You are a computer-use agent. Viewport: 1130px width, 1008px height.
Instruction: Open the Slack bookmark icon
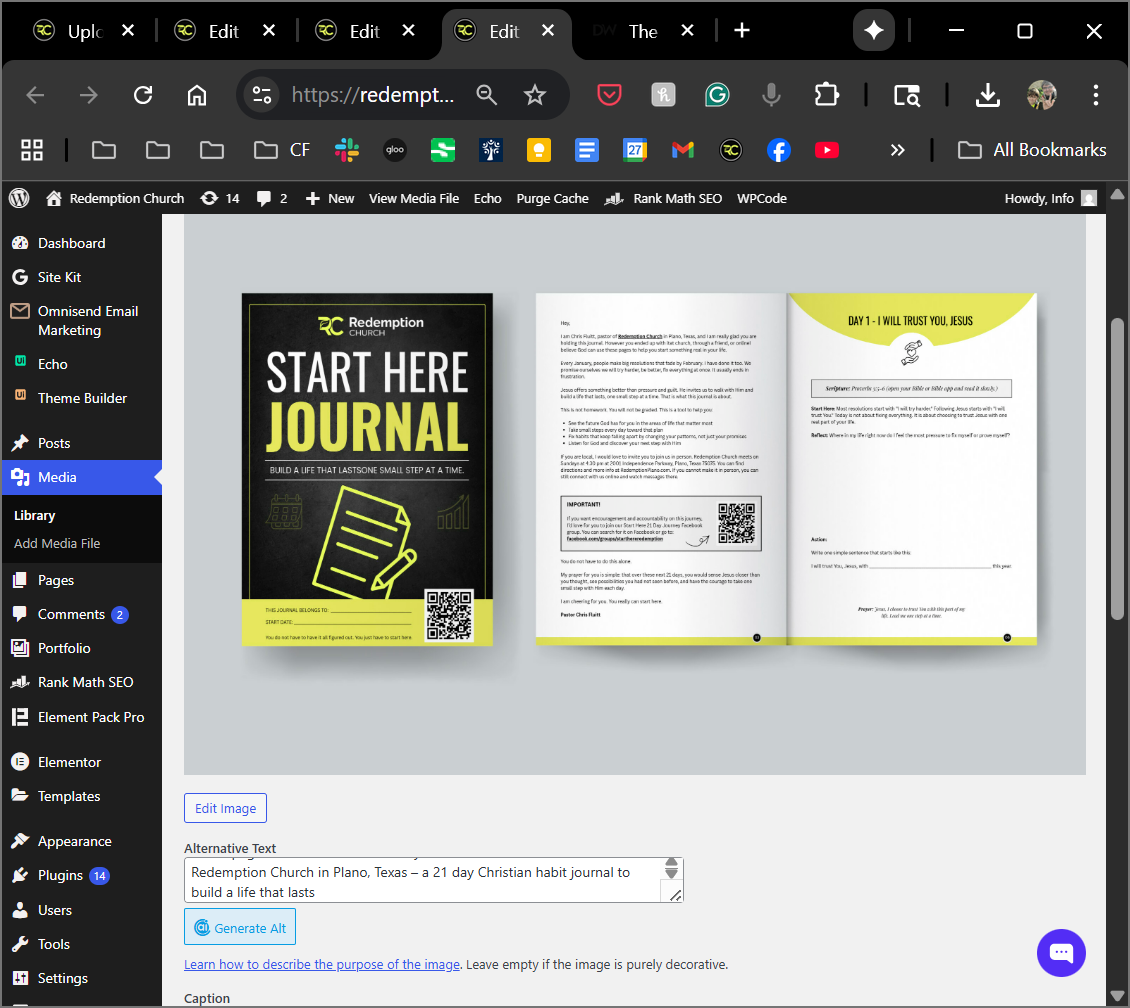[x=347, y=150]
